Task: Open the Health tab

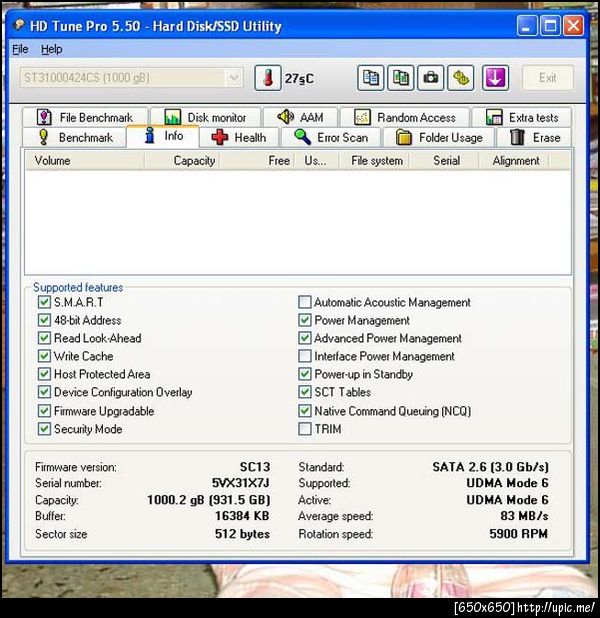Action: tap(239, 138)
